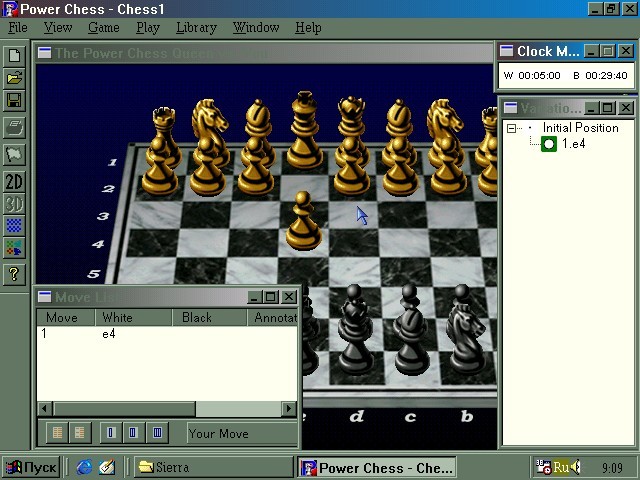Click the white queen piece
The image size is (640, 480).
[x=352, y=118]
